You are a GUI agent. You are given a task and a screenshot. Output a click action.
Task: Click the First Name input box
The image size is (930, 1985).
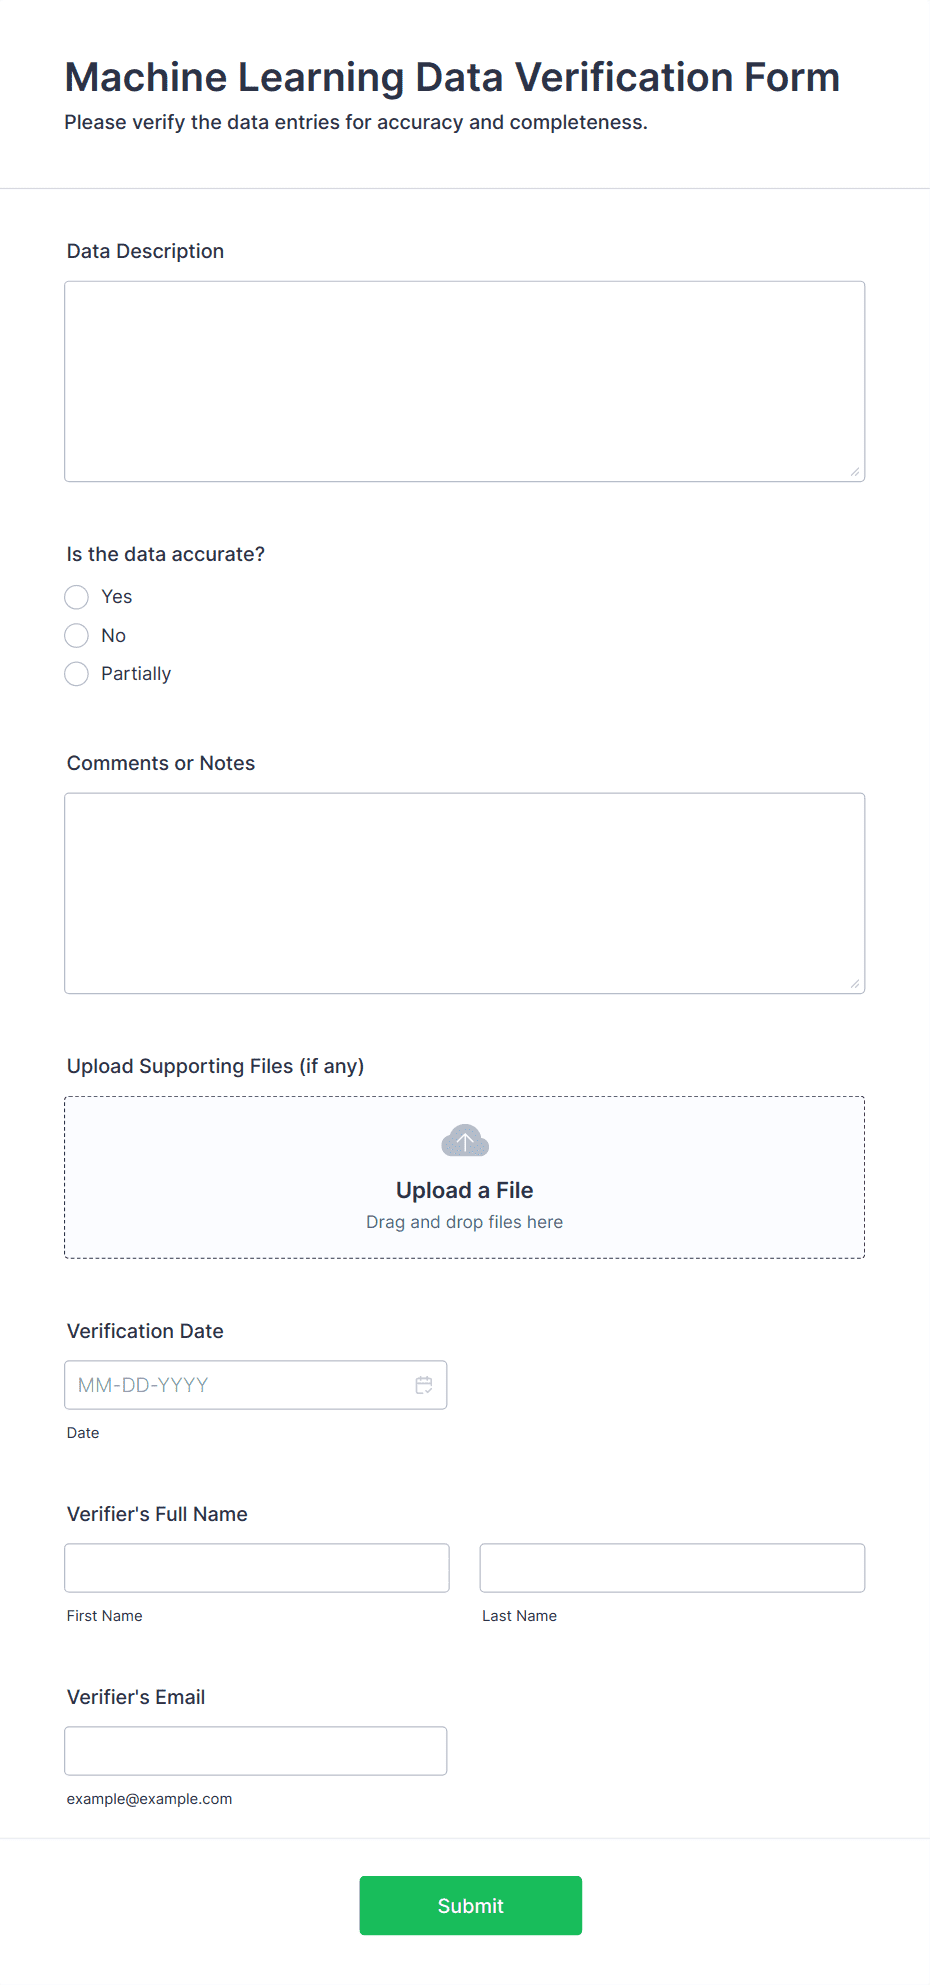(x=257, y=1568)
